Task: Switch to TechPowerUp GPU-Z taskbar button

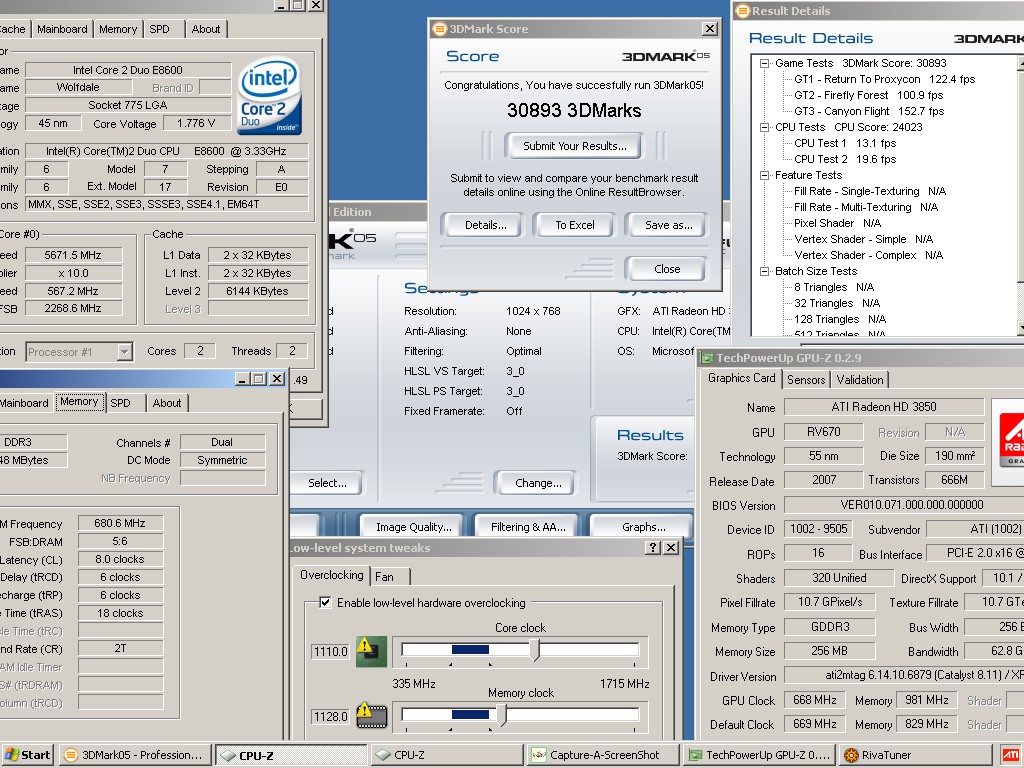Action: [759, 755]
